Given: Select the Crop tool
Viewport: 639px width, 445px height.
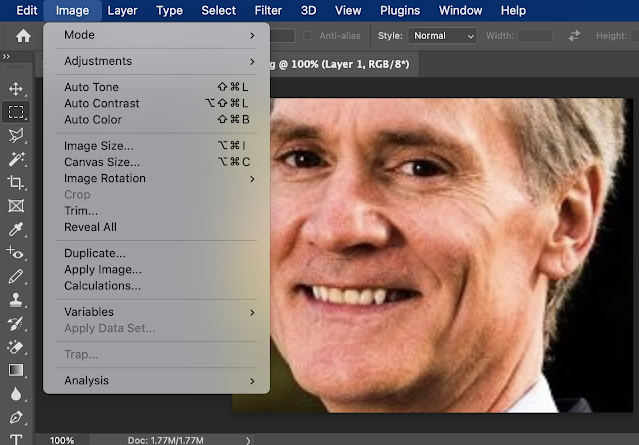Looking at the screenshot, I should tap(16, 182).
